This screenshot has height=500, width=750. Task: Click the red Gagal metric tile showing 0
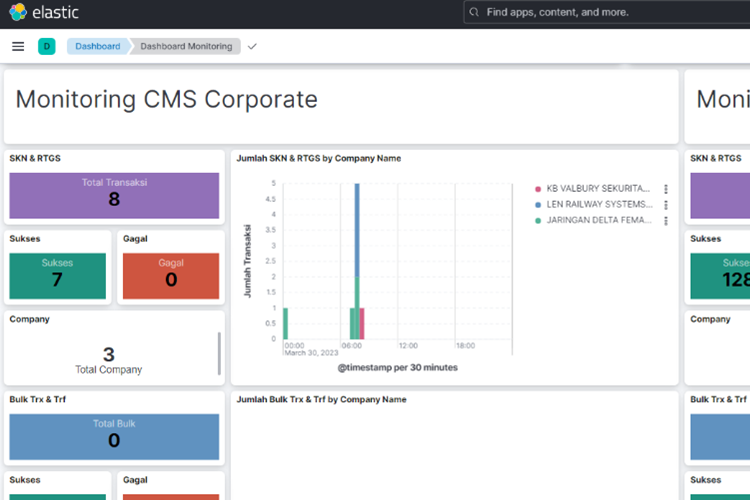pos(171,275)
